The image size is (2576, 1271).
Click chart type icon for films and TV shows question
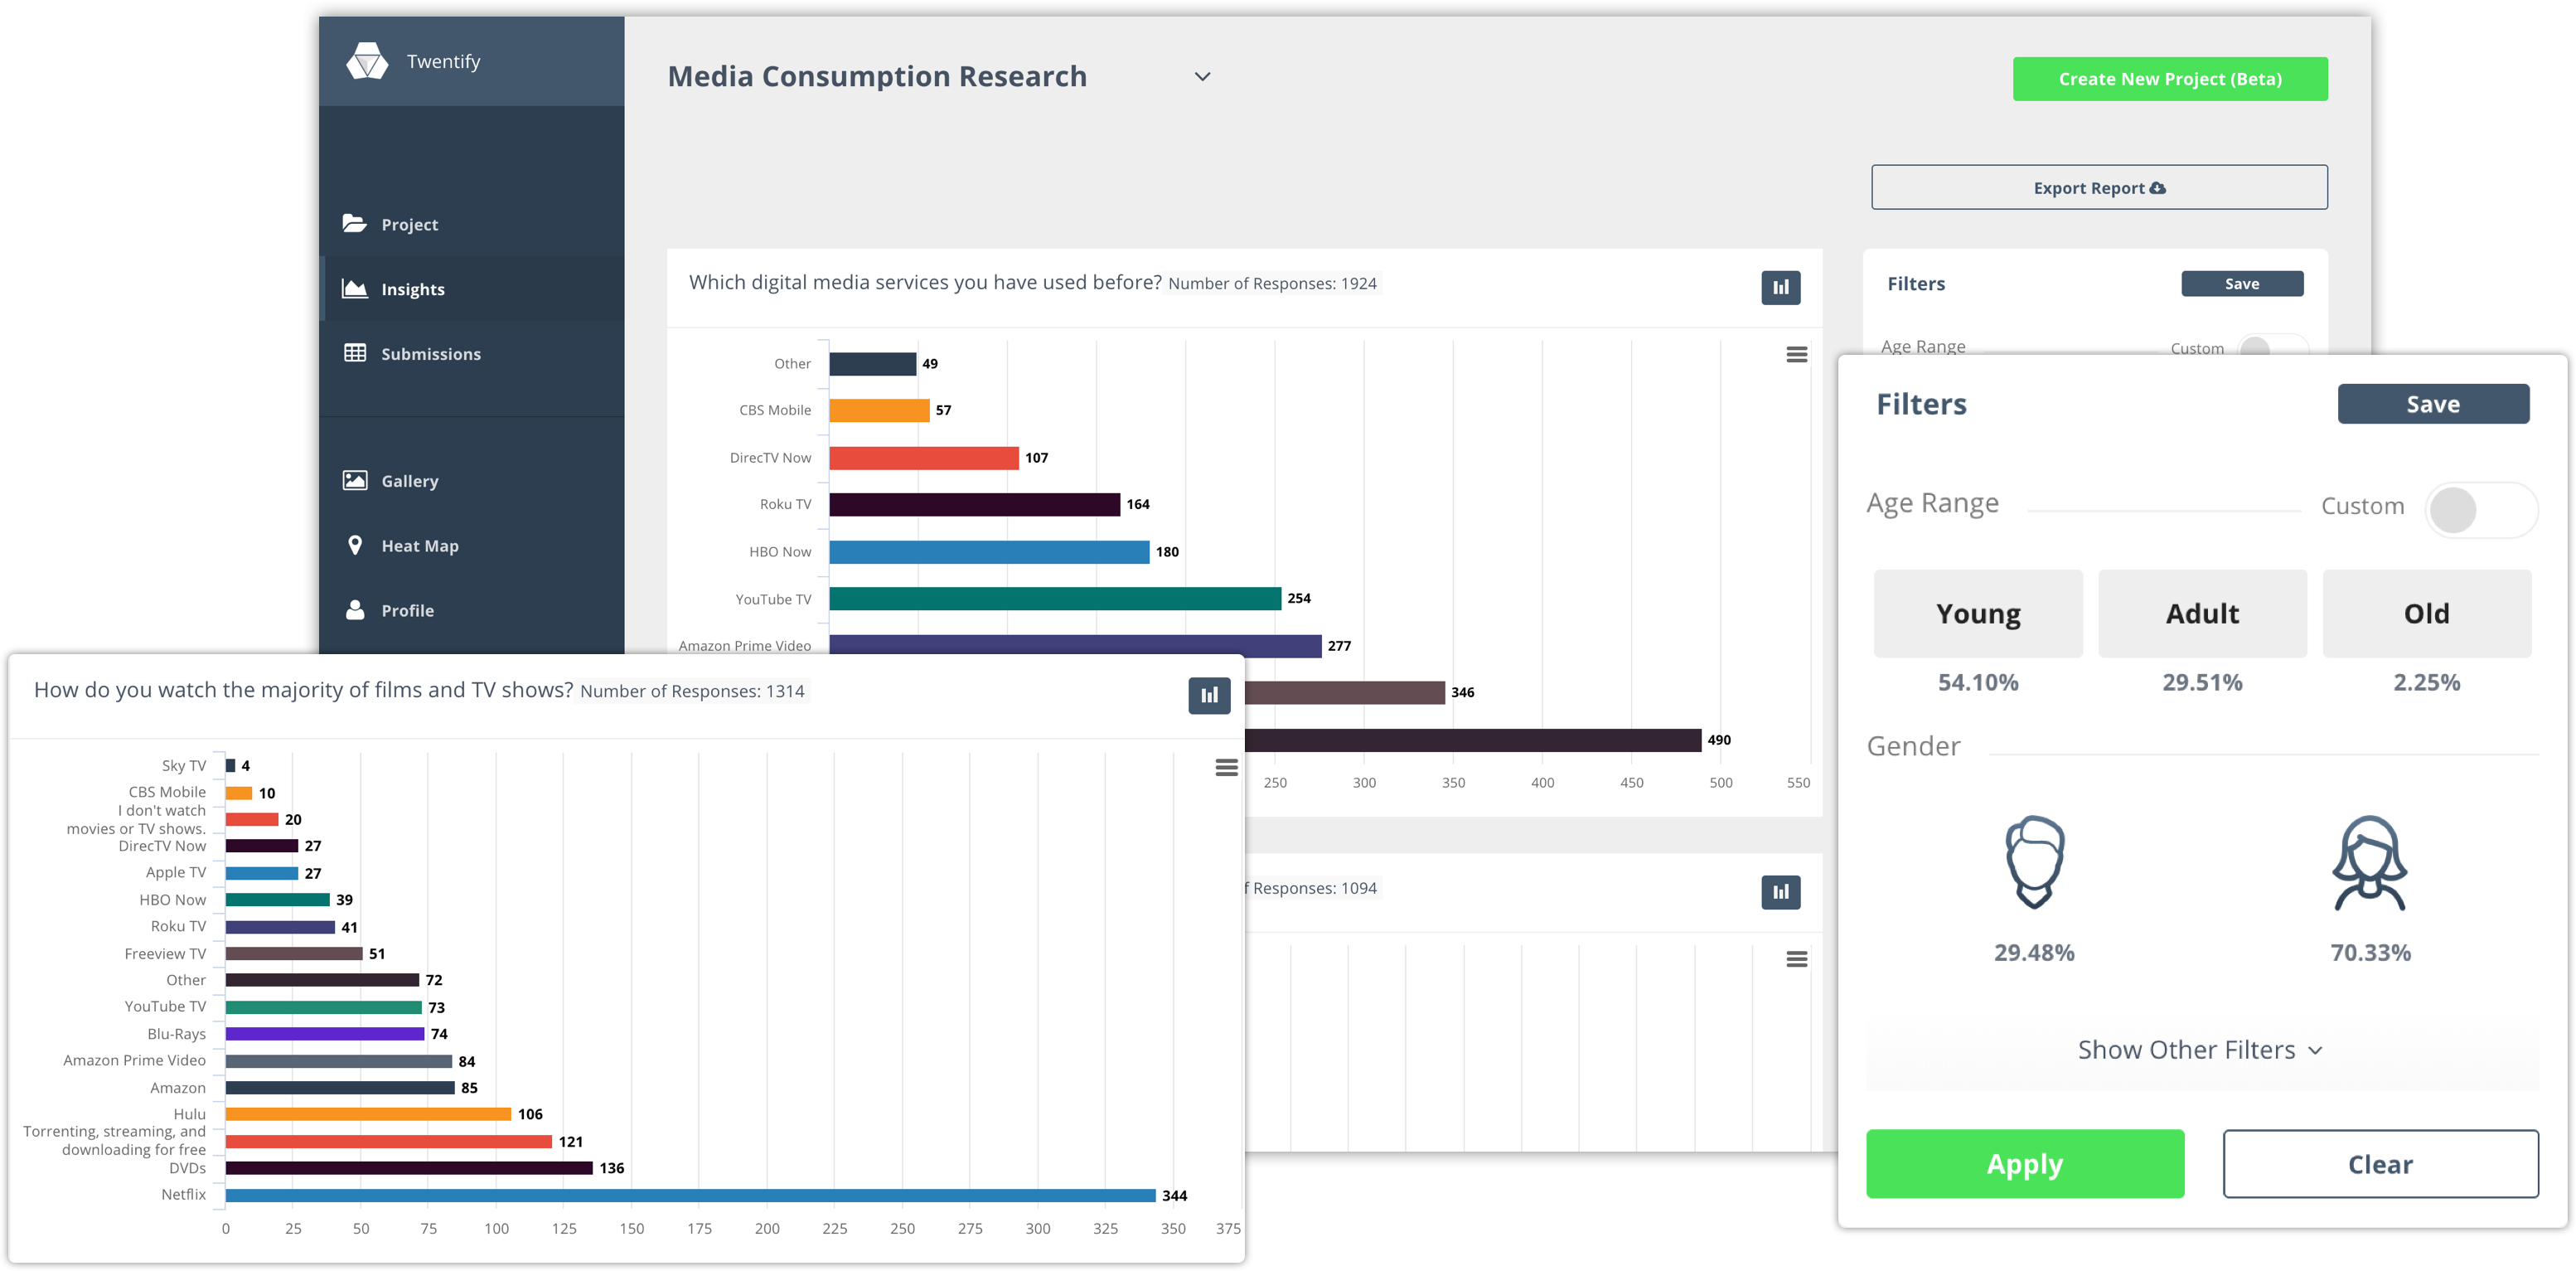[1209, 695]
